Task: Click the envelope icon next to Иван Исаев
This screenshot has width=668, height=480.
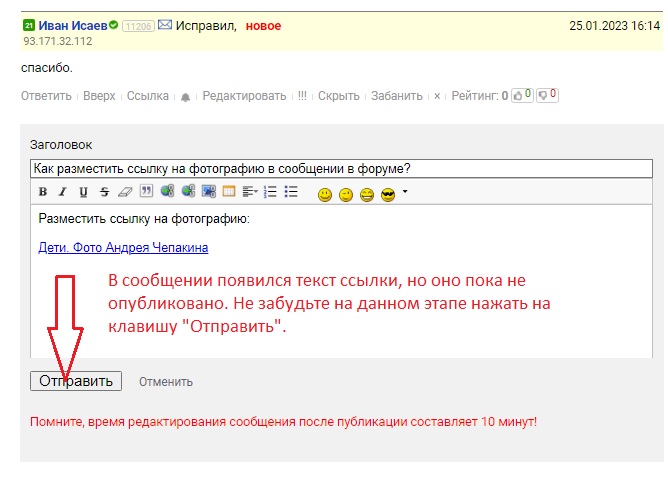Action: coord(165,25)
